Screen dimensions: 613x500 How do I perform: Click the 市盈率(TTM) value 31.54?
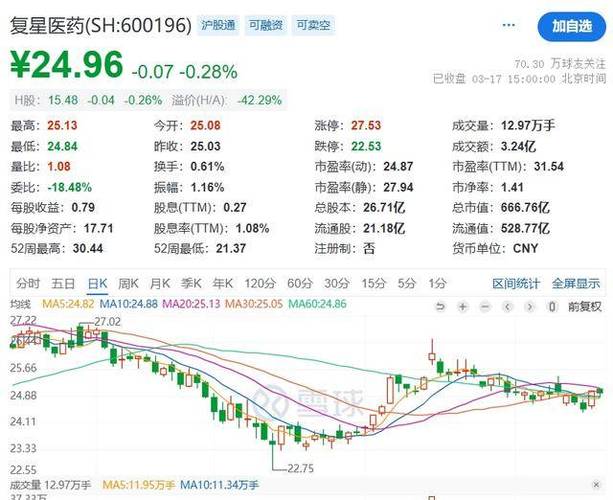[x=549, y=167]
